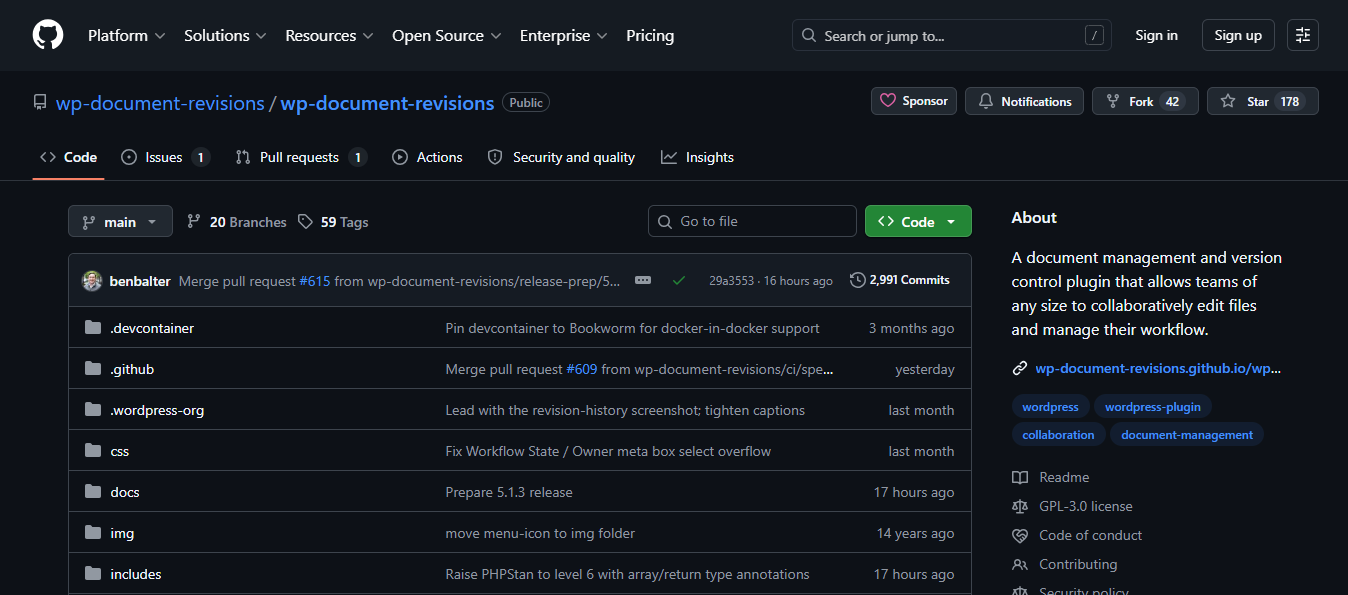This screenshot has width=1348, height=595.
Task: Click the Go to file input
Action: (x=752, y=221)
